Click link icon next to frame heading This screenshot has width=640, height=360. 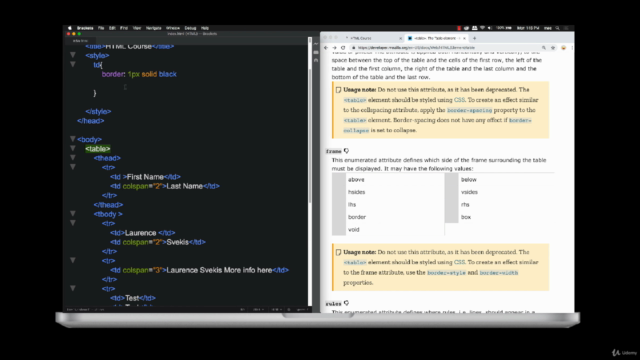(x=347, y=151)
